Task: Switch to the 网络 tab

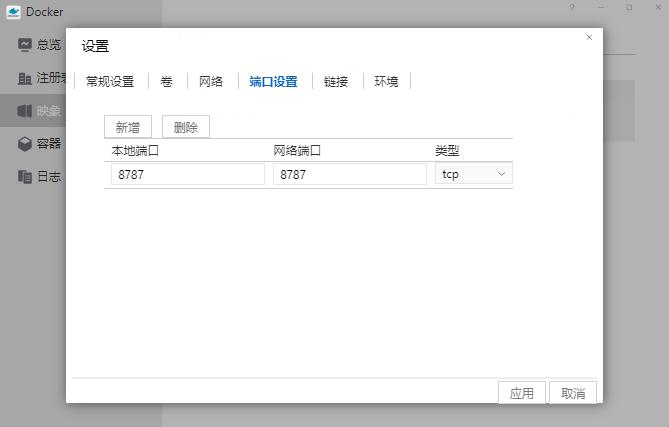Action: click(x=211, y=82)
